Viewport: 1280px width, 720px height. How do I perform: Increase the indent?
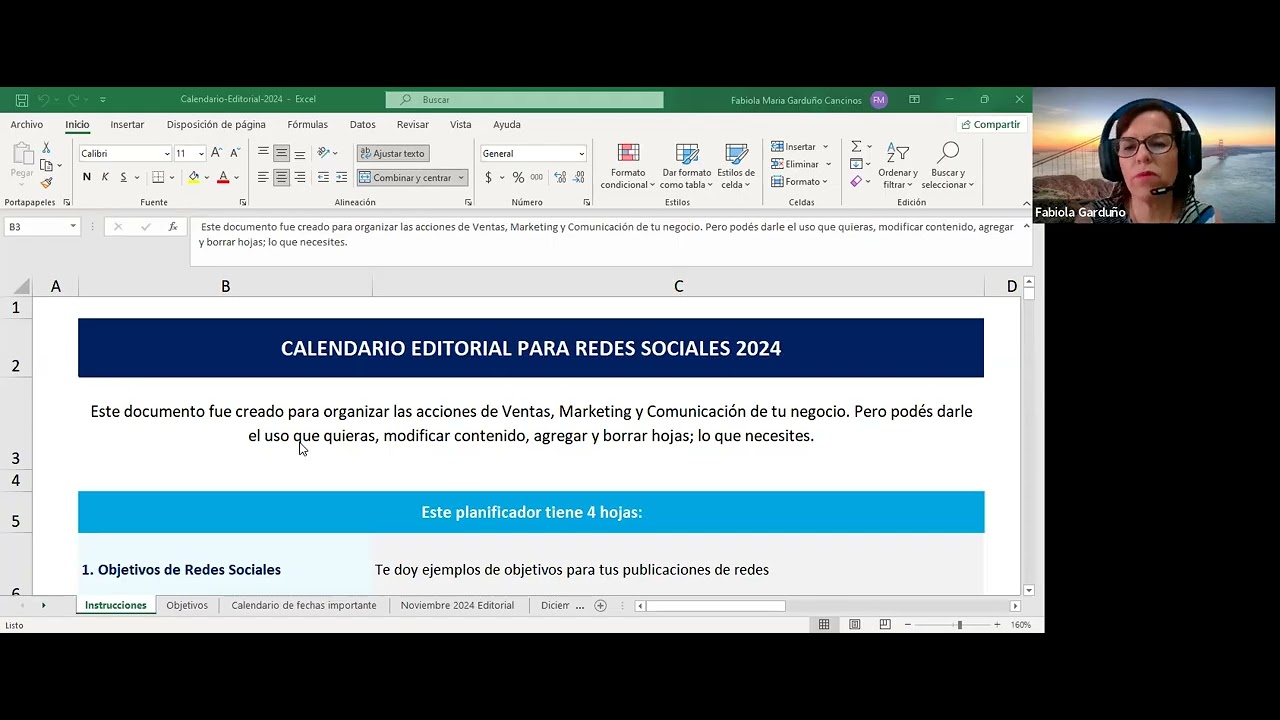click(x=341, y=177)
